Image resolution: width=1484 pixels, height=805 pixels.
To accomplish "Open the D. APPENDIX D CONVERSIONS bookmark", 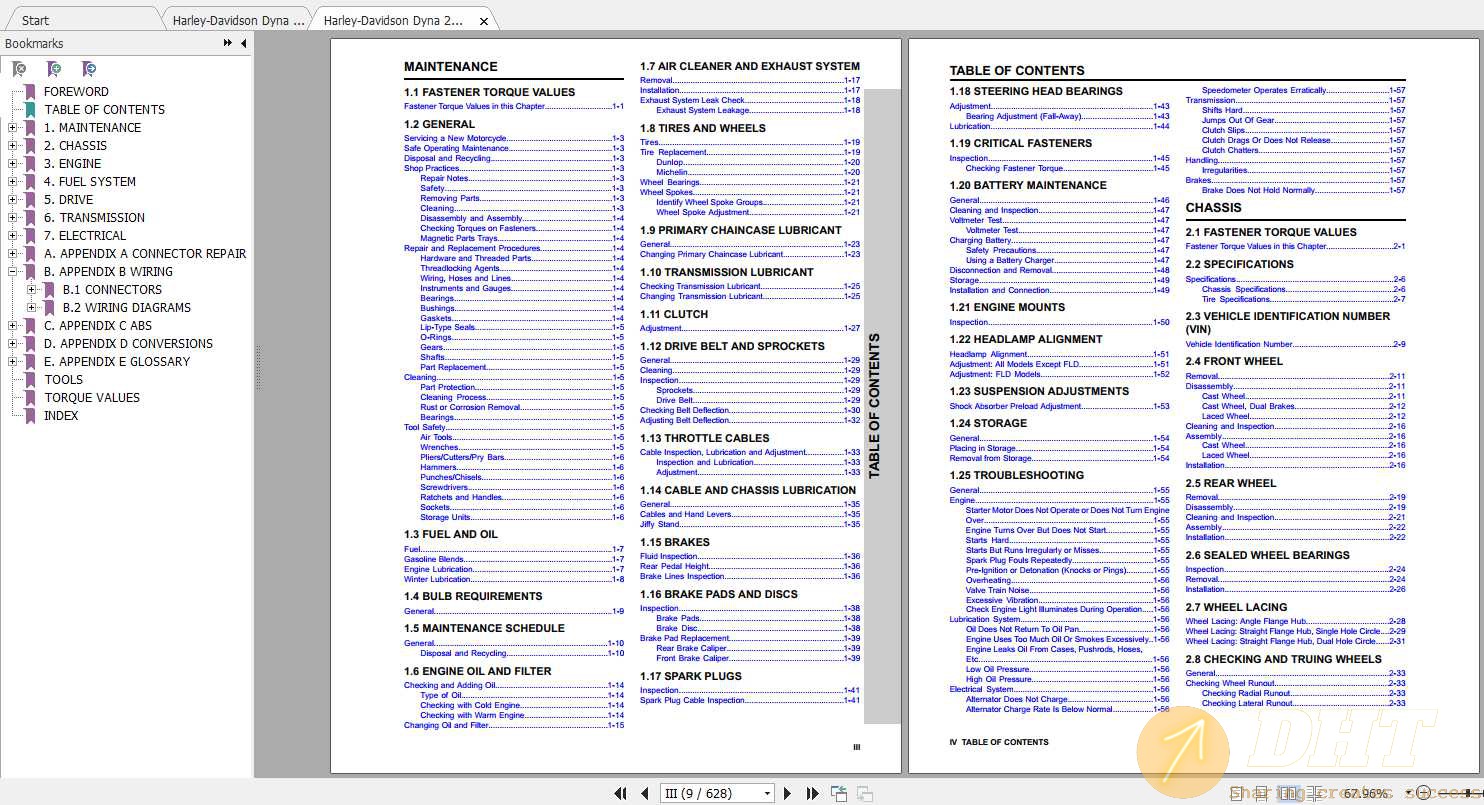I will click(128, 344).
